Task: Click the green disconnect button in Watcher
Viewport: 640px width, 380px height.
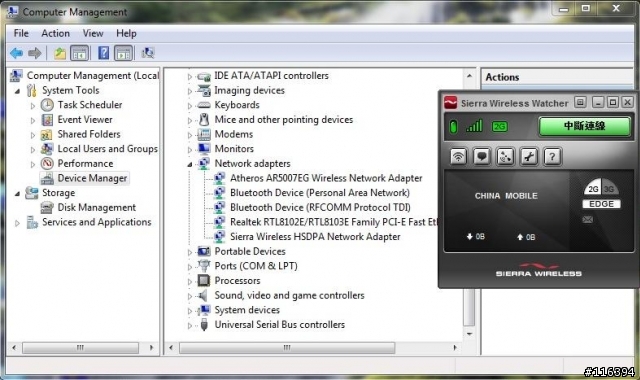Action: point(584,126)
